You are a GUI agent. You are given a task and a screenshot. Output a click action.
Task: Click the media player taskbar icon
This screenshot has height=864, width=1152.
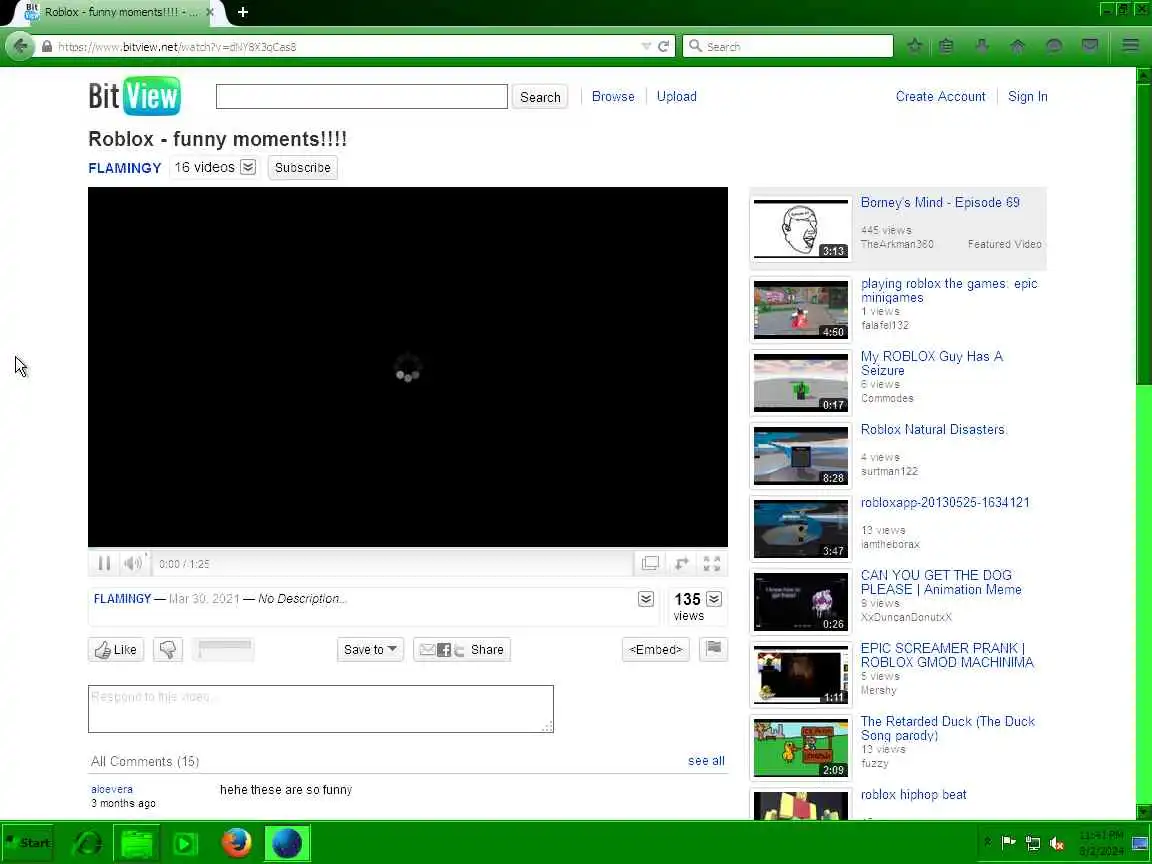coord(185,843)
